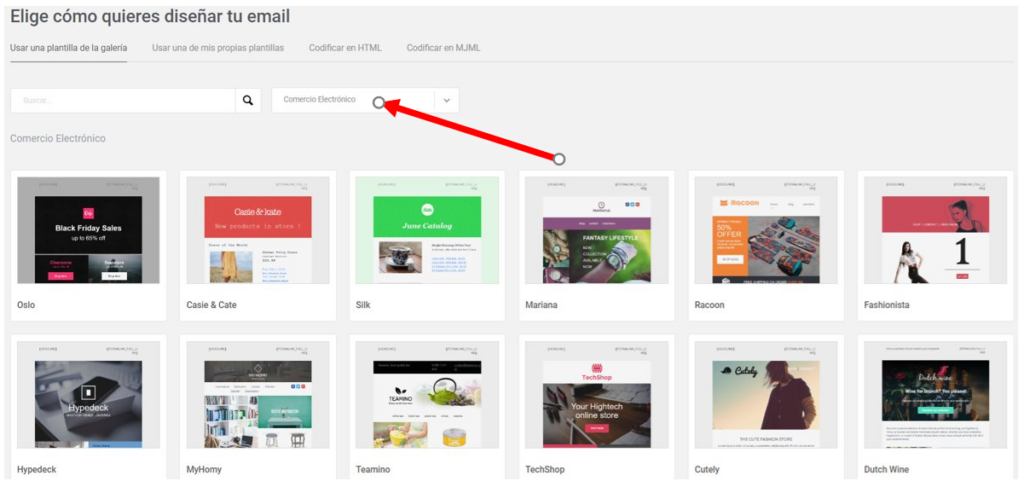Open the Mariana template preview
The height and width of the screenshot is (487, 1024).
coord(597,230)
